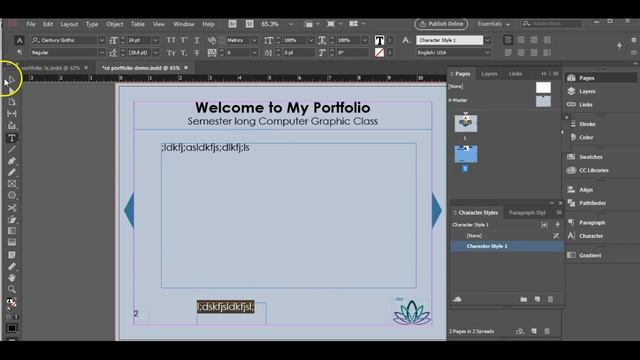Select the Eyedropper tool

pos(12,267)
